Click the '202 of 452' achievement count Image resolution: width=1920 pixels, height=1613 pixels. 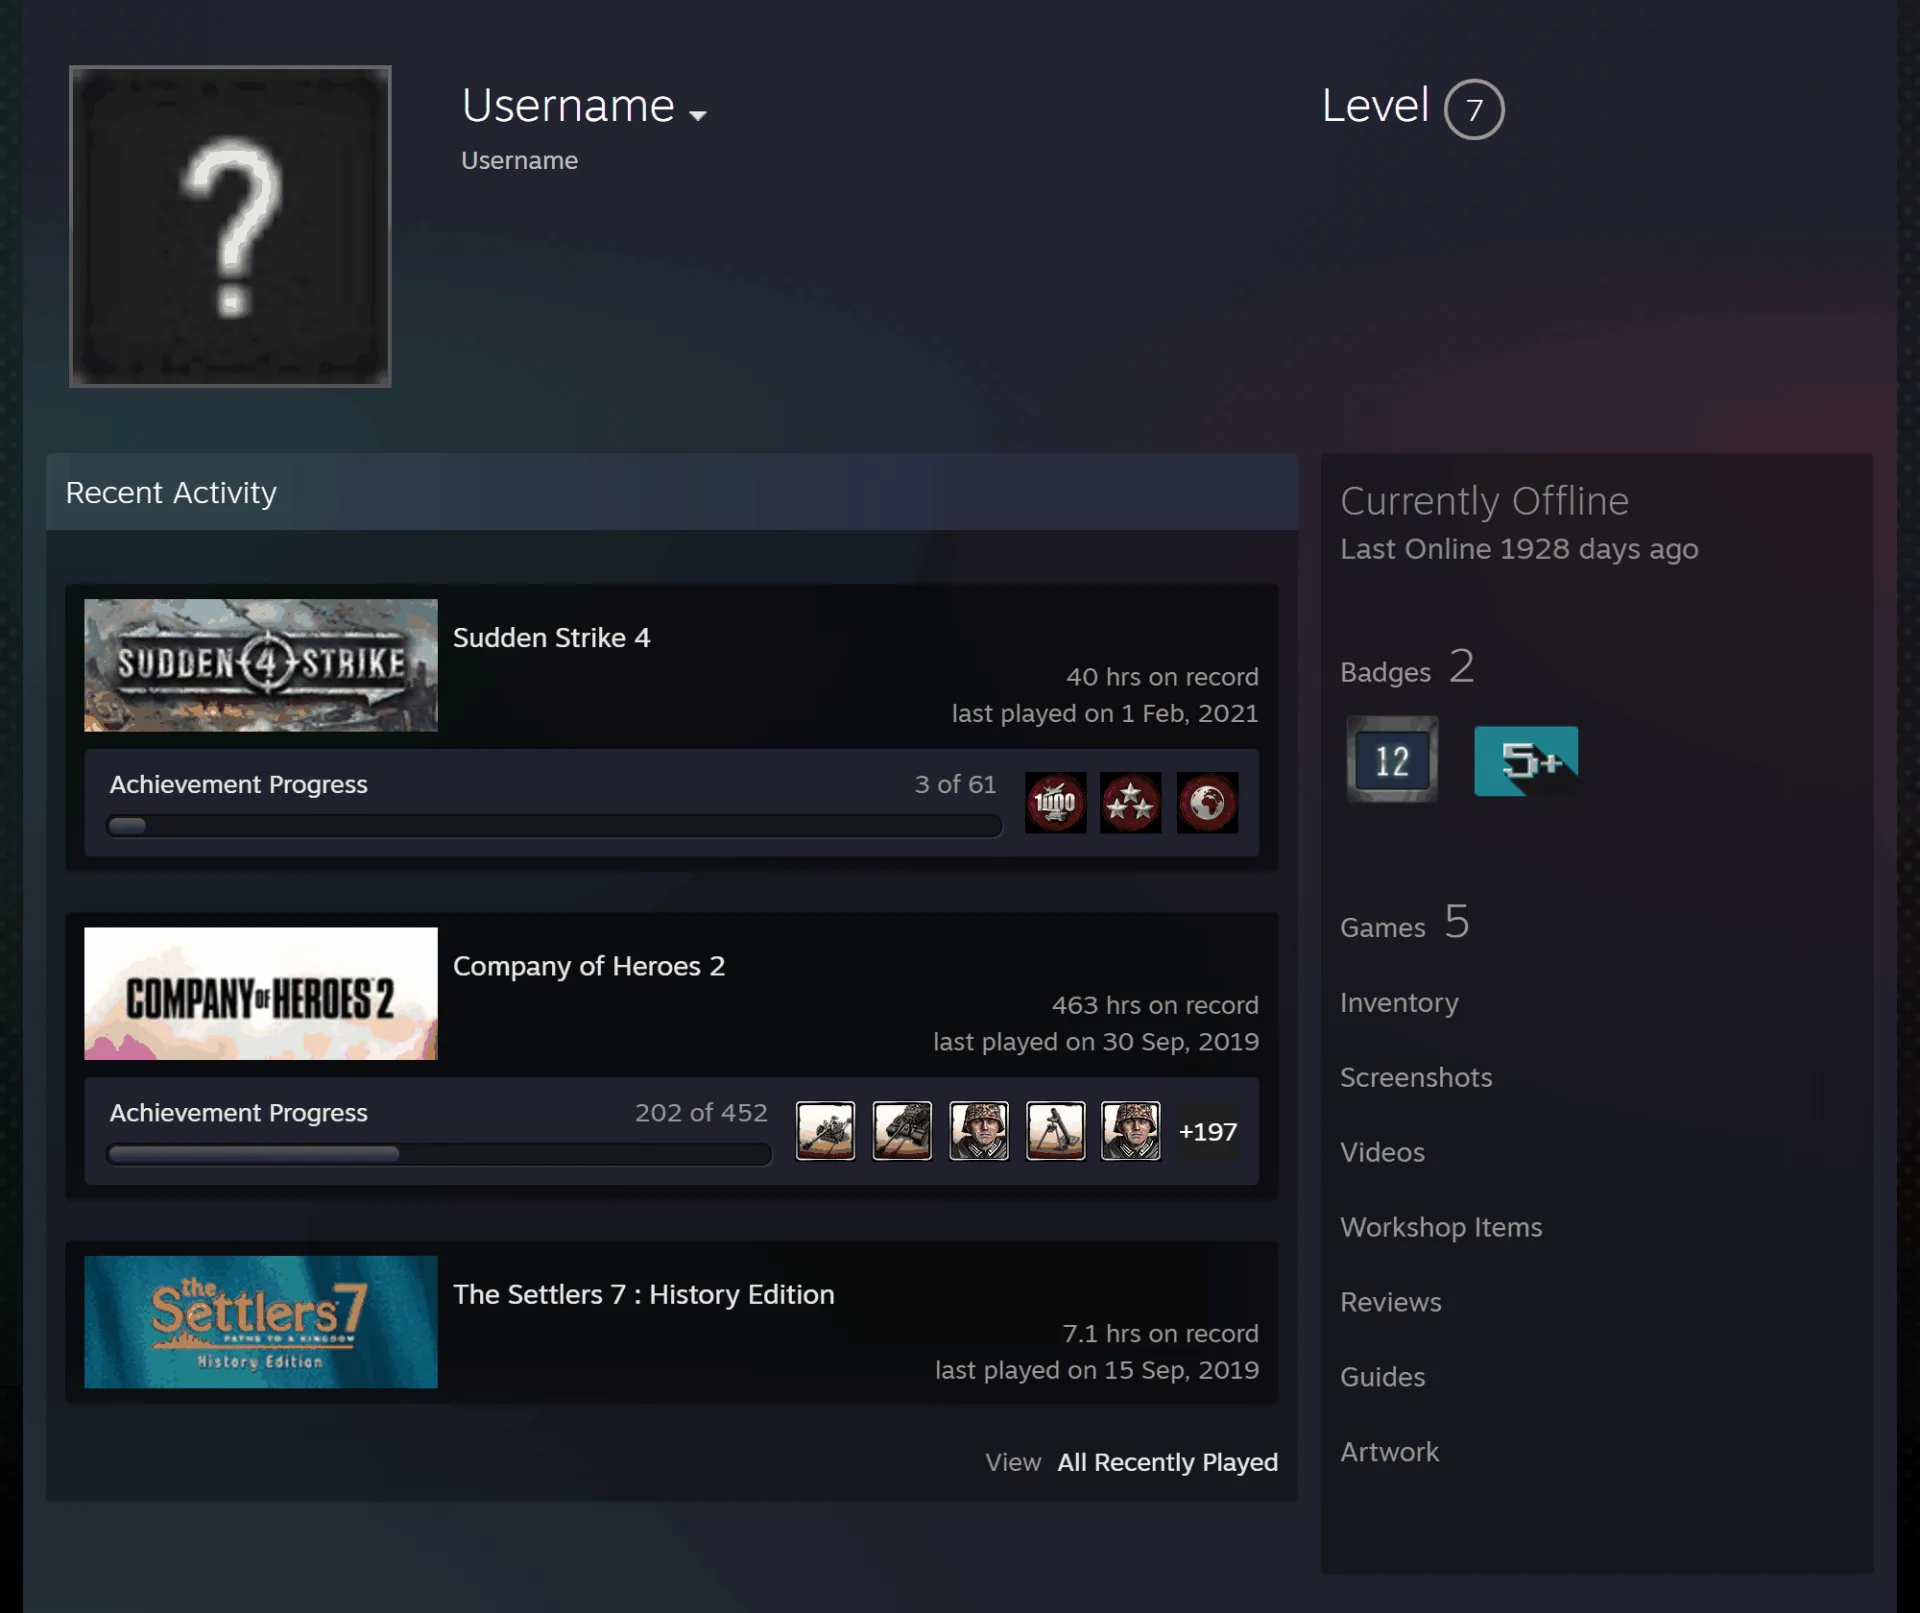pos(701,1113)
